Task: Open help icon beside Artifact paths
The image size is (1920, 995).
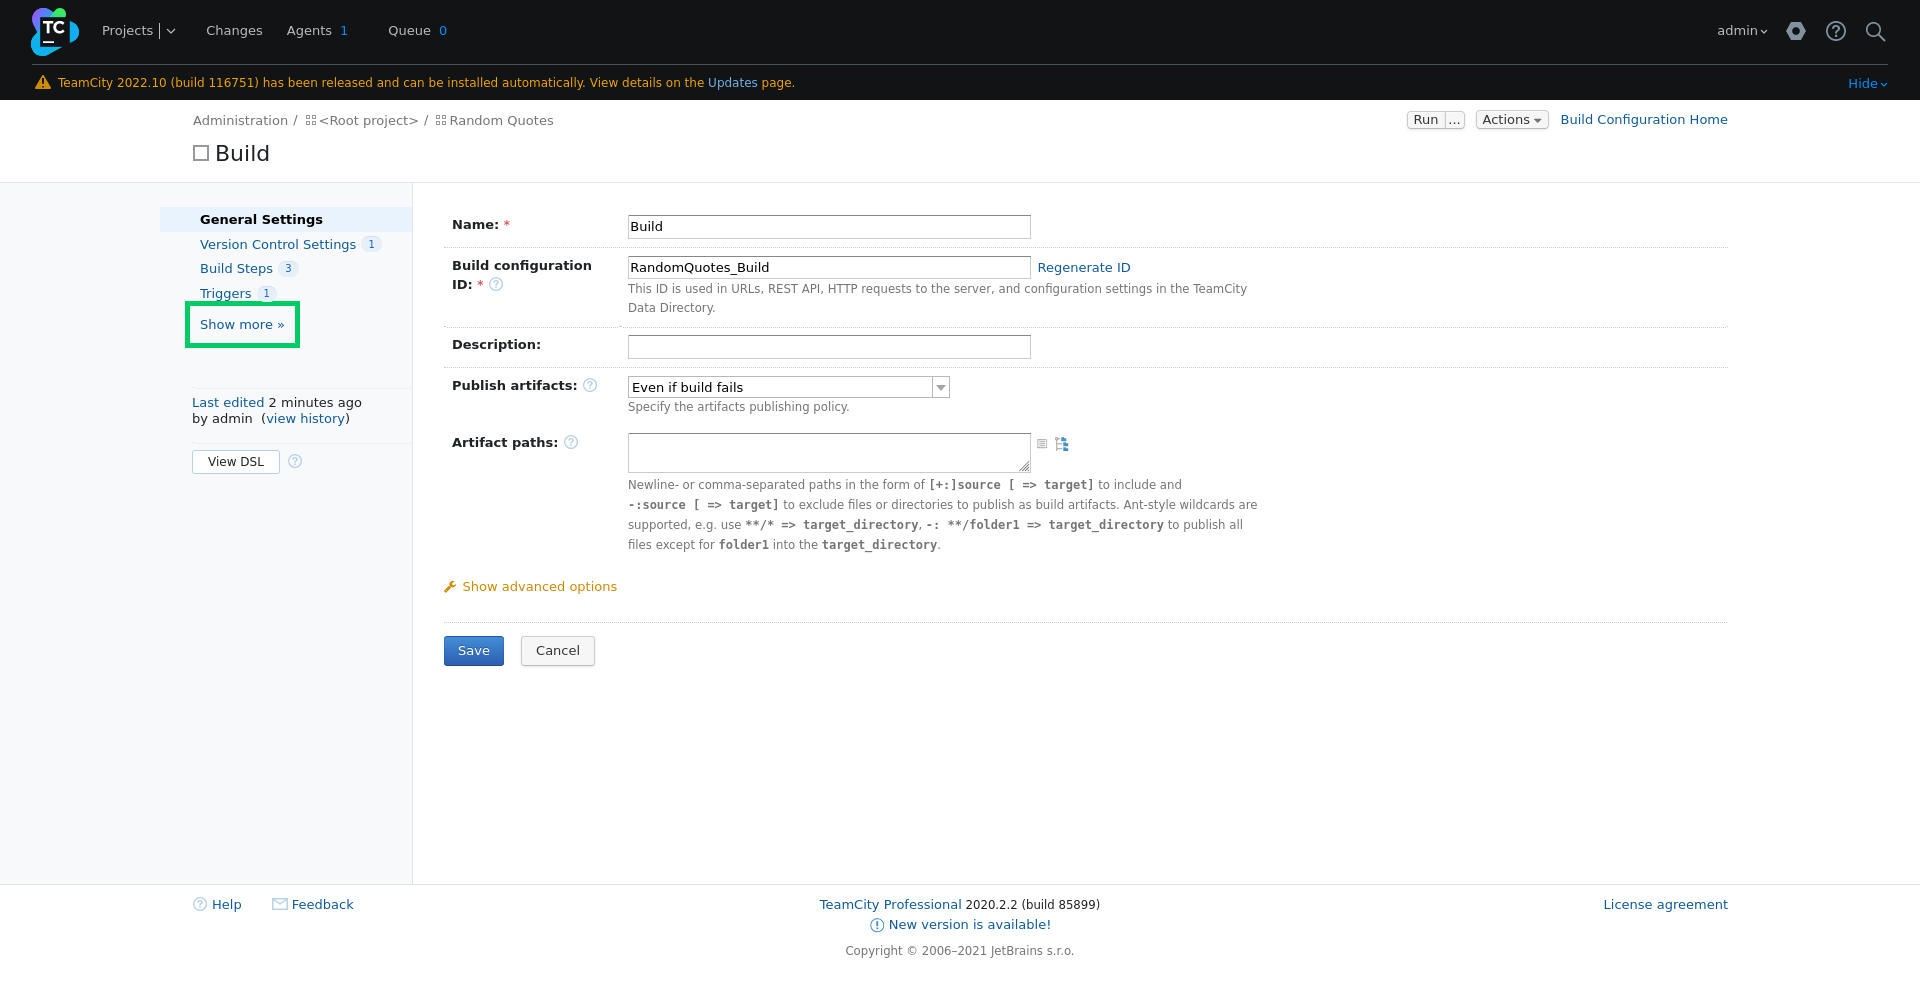Action: click(x=571, y=442)
